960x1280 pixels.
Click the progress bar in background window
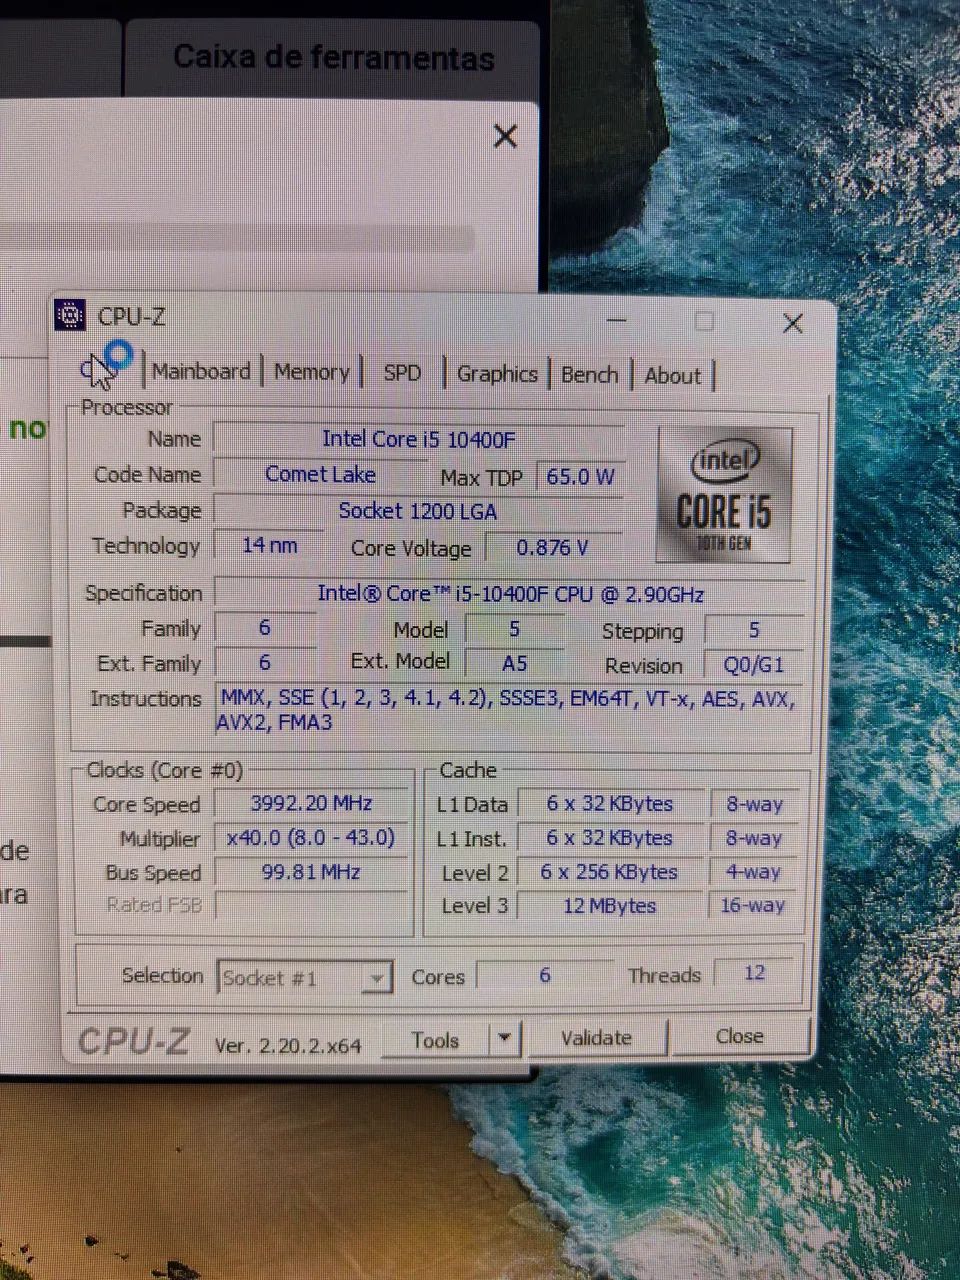237,240
